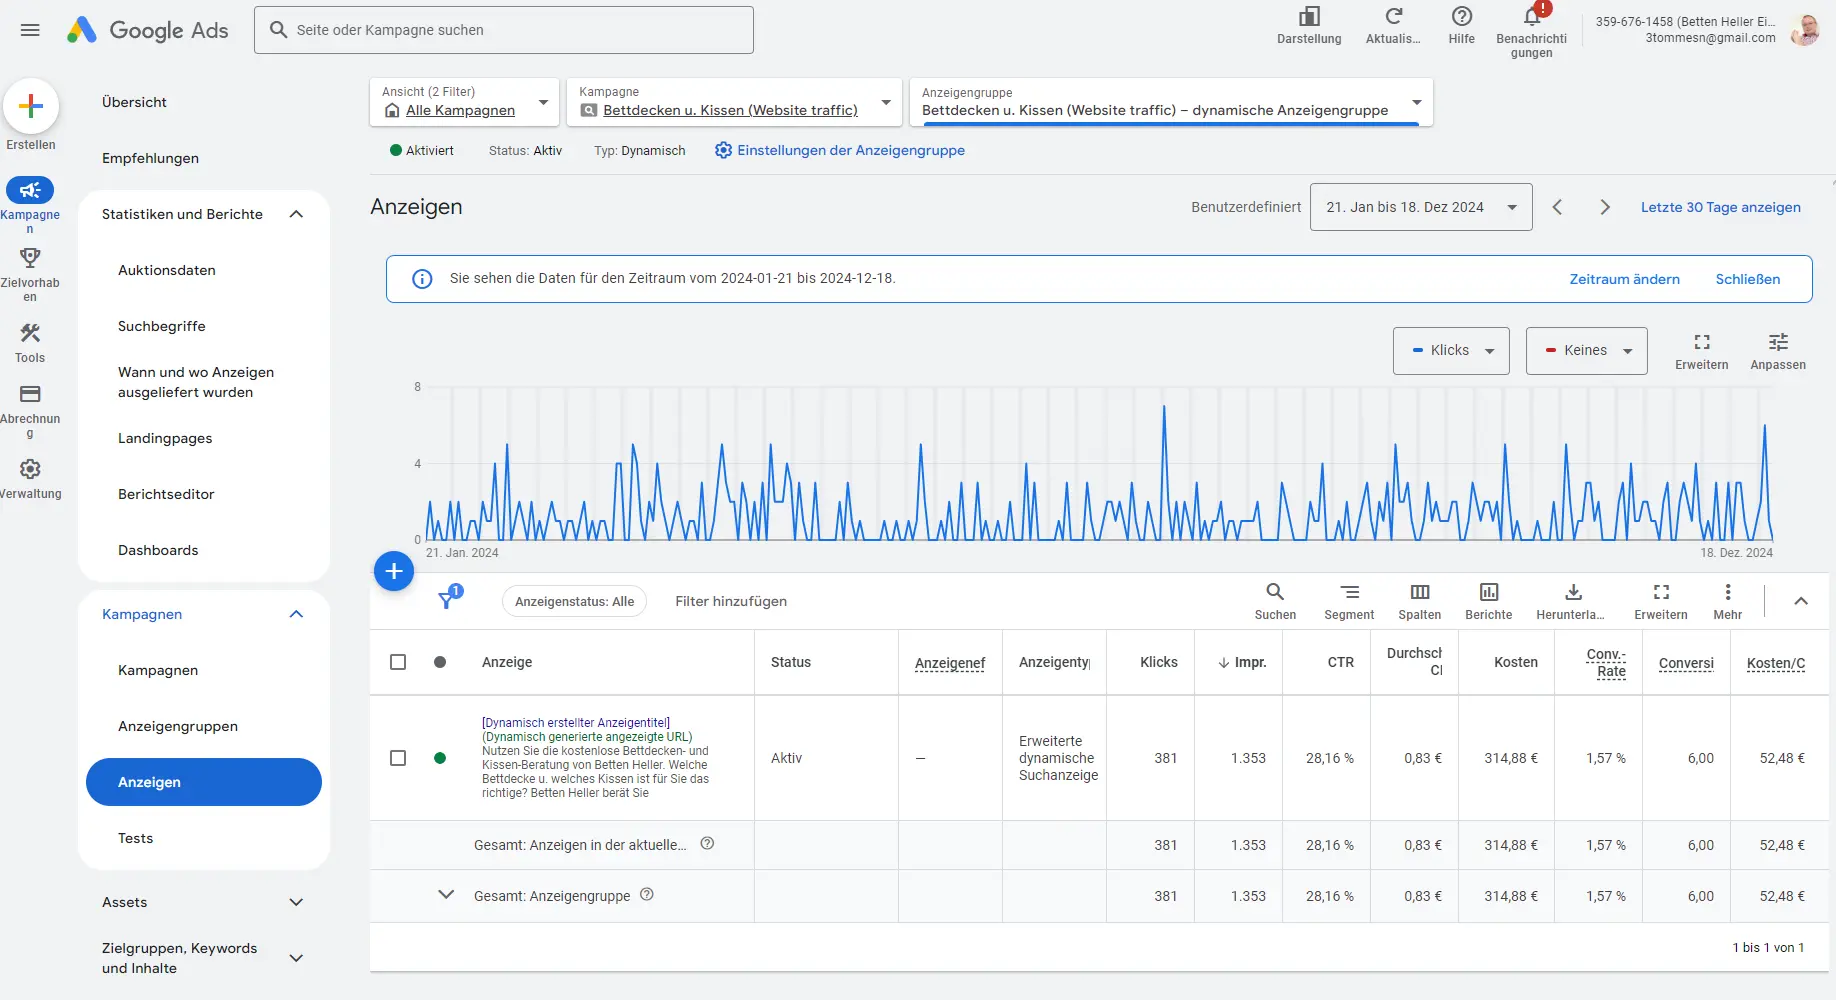
Task: Click the info icon in the date banner
Action: [x=422, y=279]
